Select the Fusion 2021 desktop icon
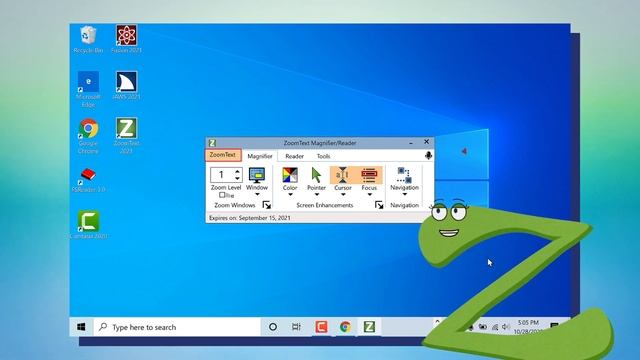This screenshot has width=640, height=360. [x=126, y=39]
